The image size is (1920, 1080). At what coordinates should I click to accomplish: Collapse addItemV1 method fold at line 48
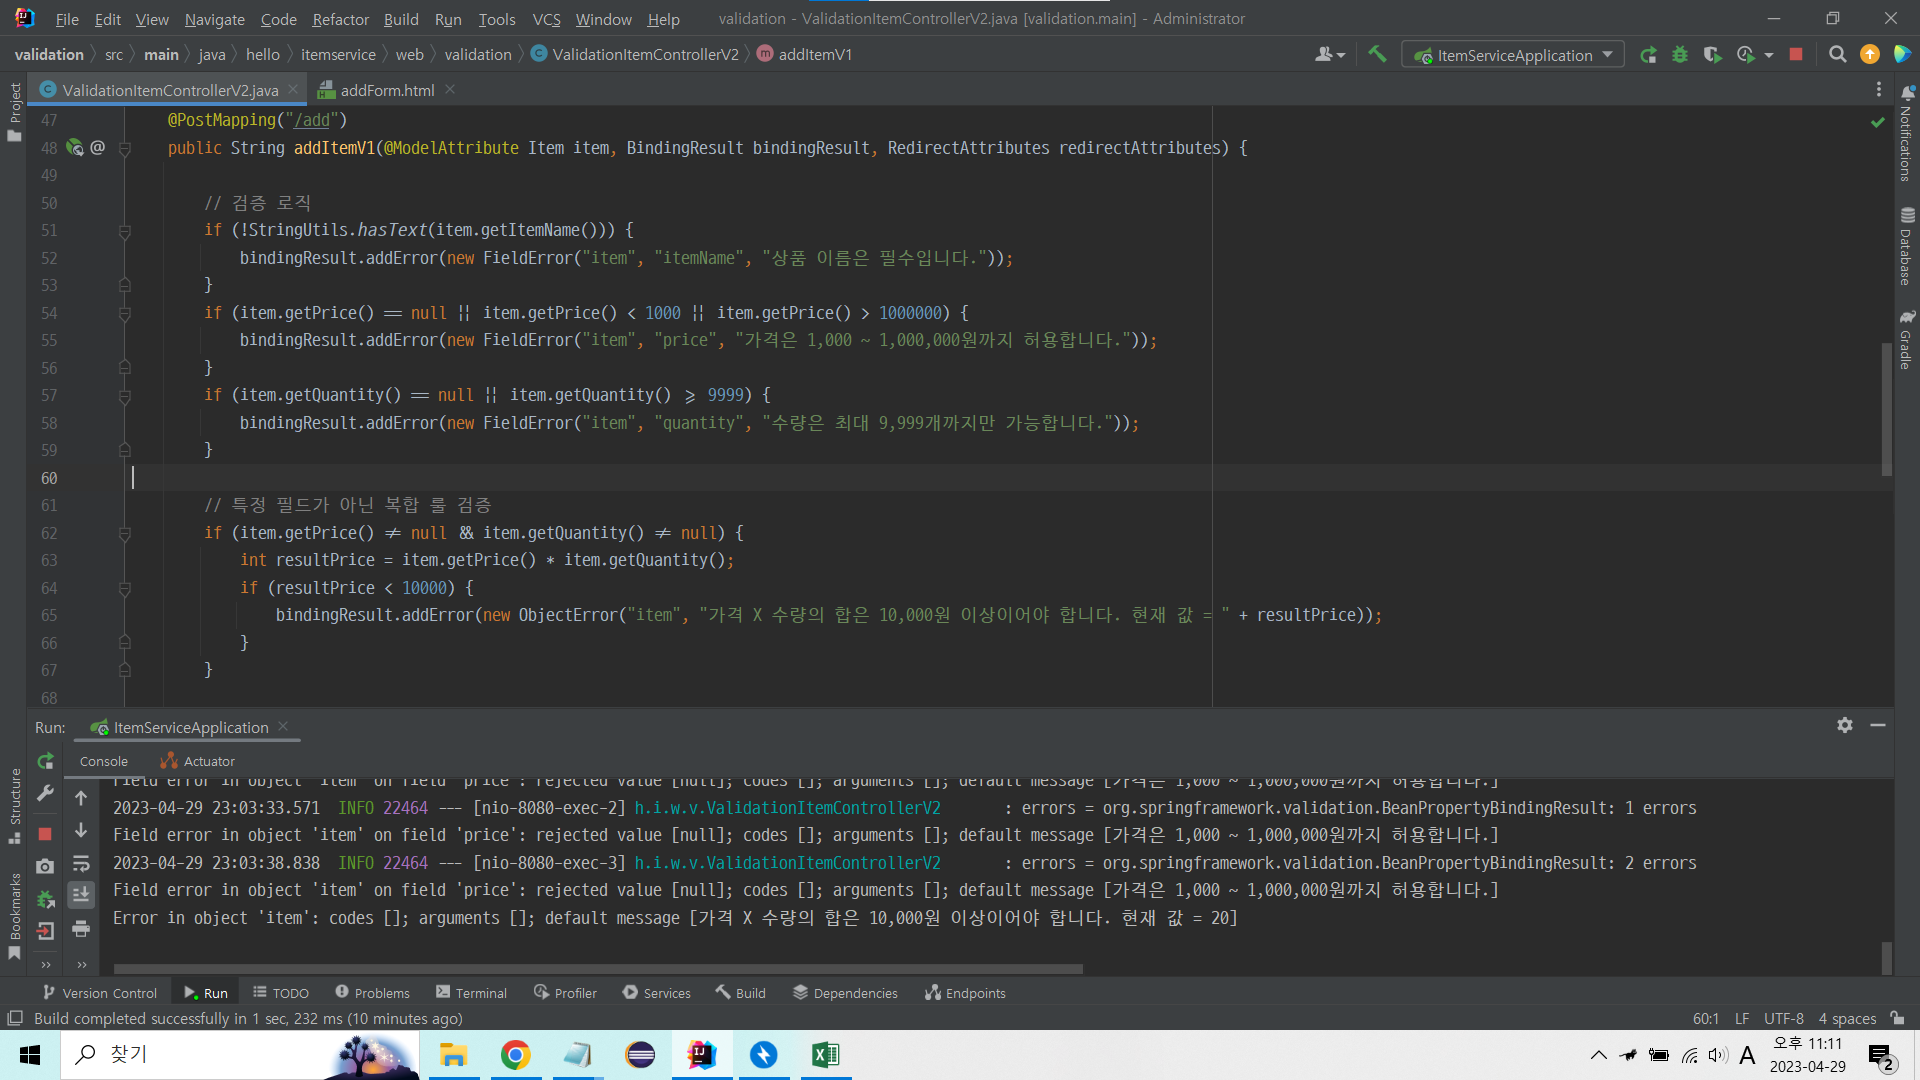coord(125,148)
